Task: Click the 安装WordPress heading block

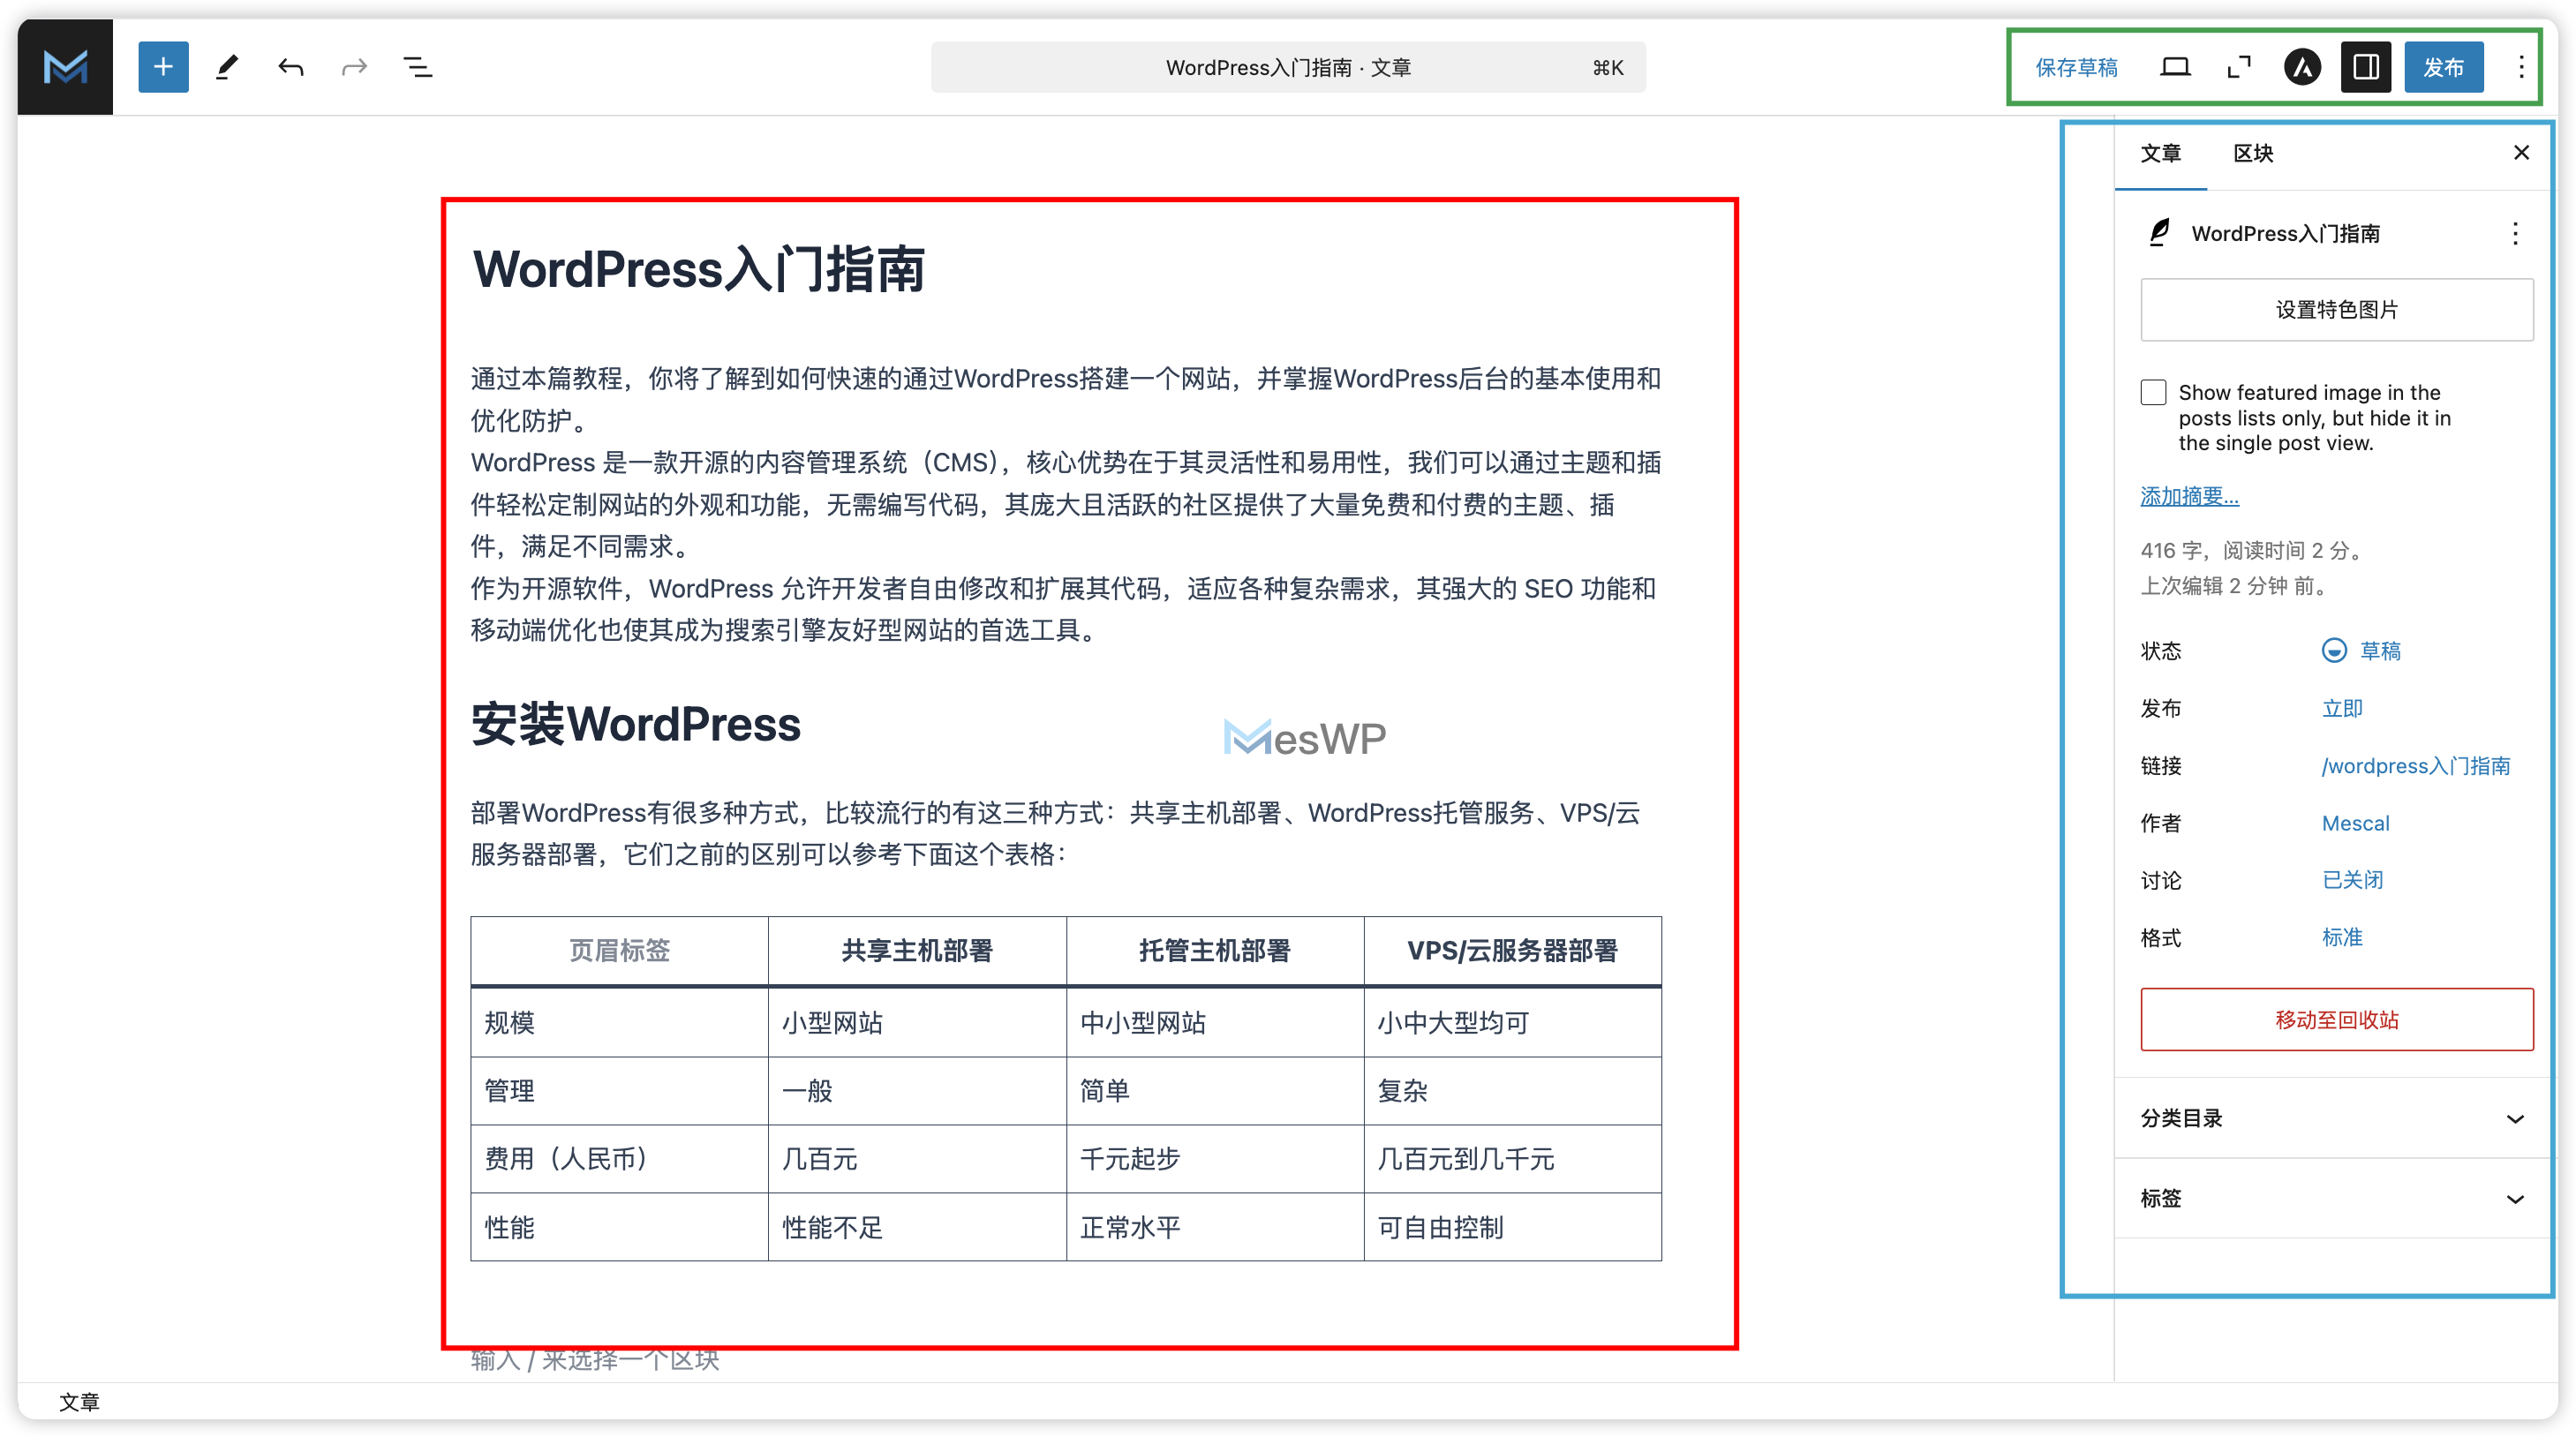Action: pyautogui.click(x=636, y=724)
